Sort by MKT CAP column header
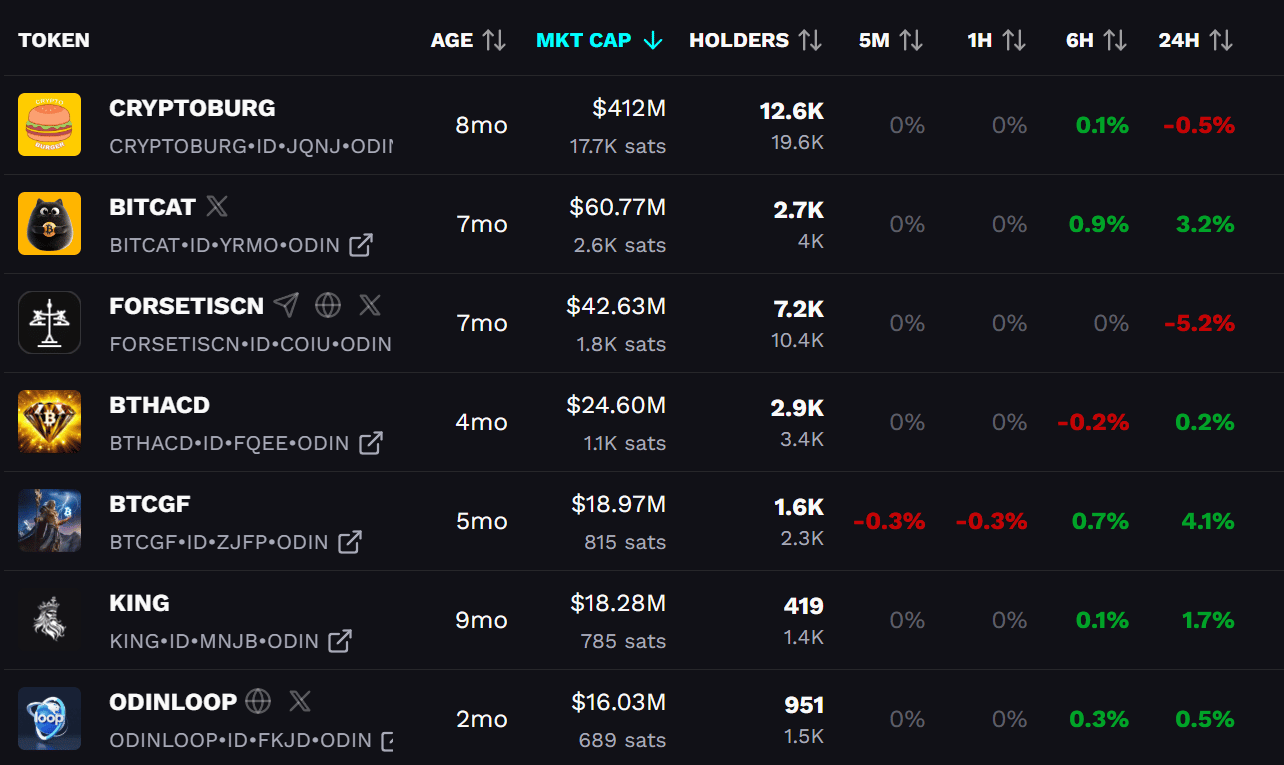 pyautogui.click(x=598, y=40)
